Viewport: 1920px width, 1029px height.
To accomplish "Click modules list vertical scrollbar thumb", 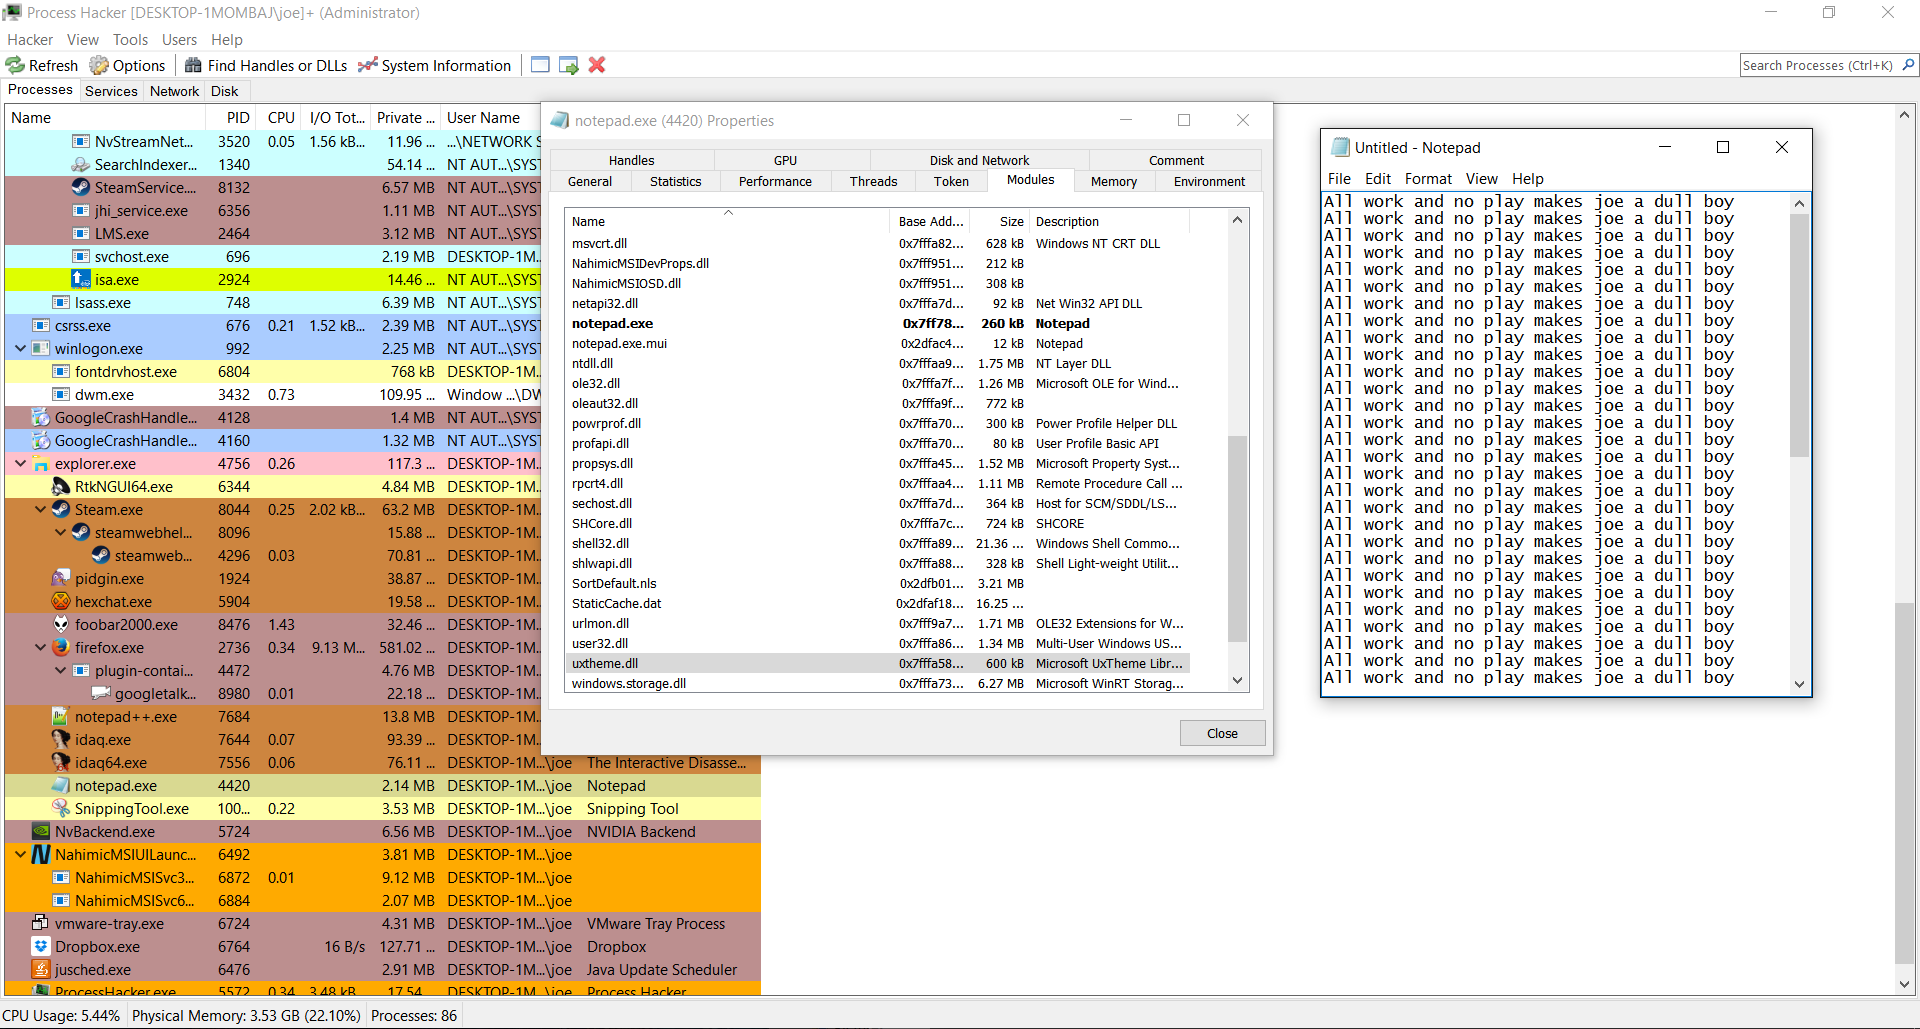I will coord(1237,538).
